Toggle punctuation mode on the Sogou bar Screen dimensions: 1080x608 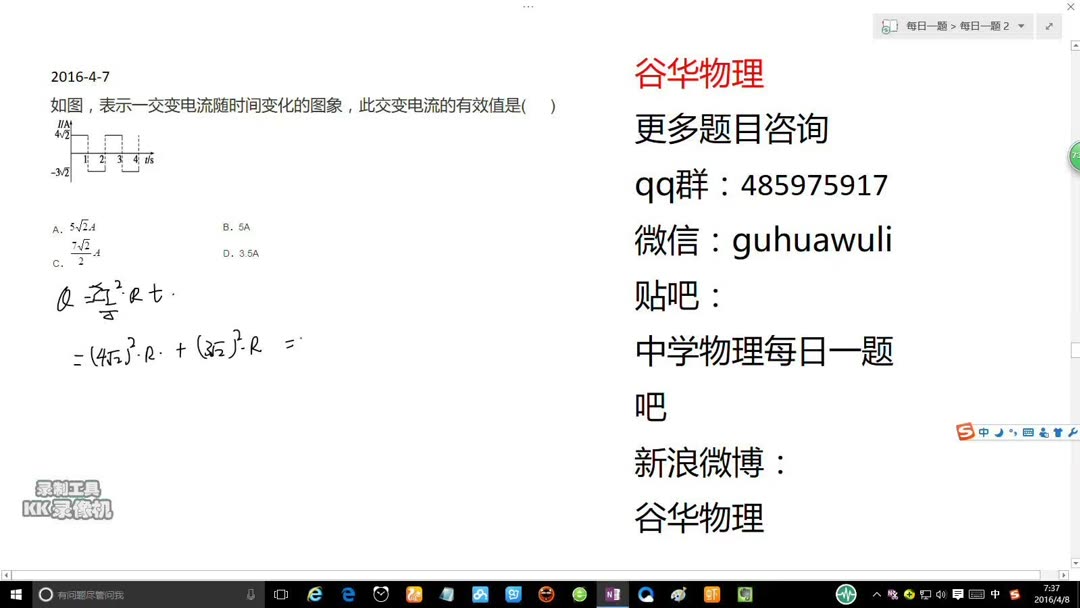click(1013, 432)
